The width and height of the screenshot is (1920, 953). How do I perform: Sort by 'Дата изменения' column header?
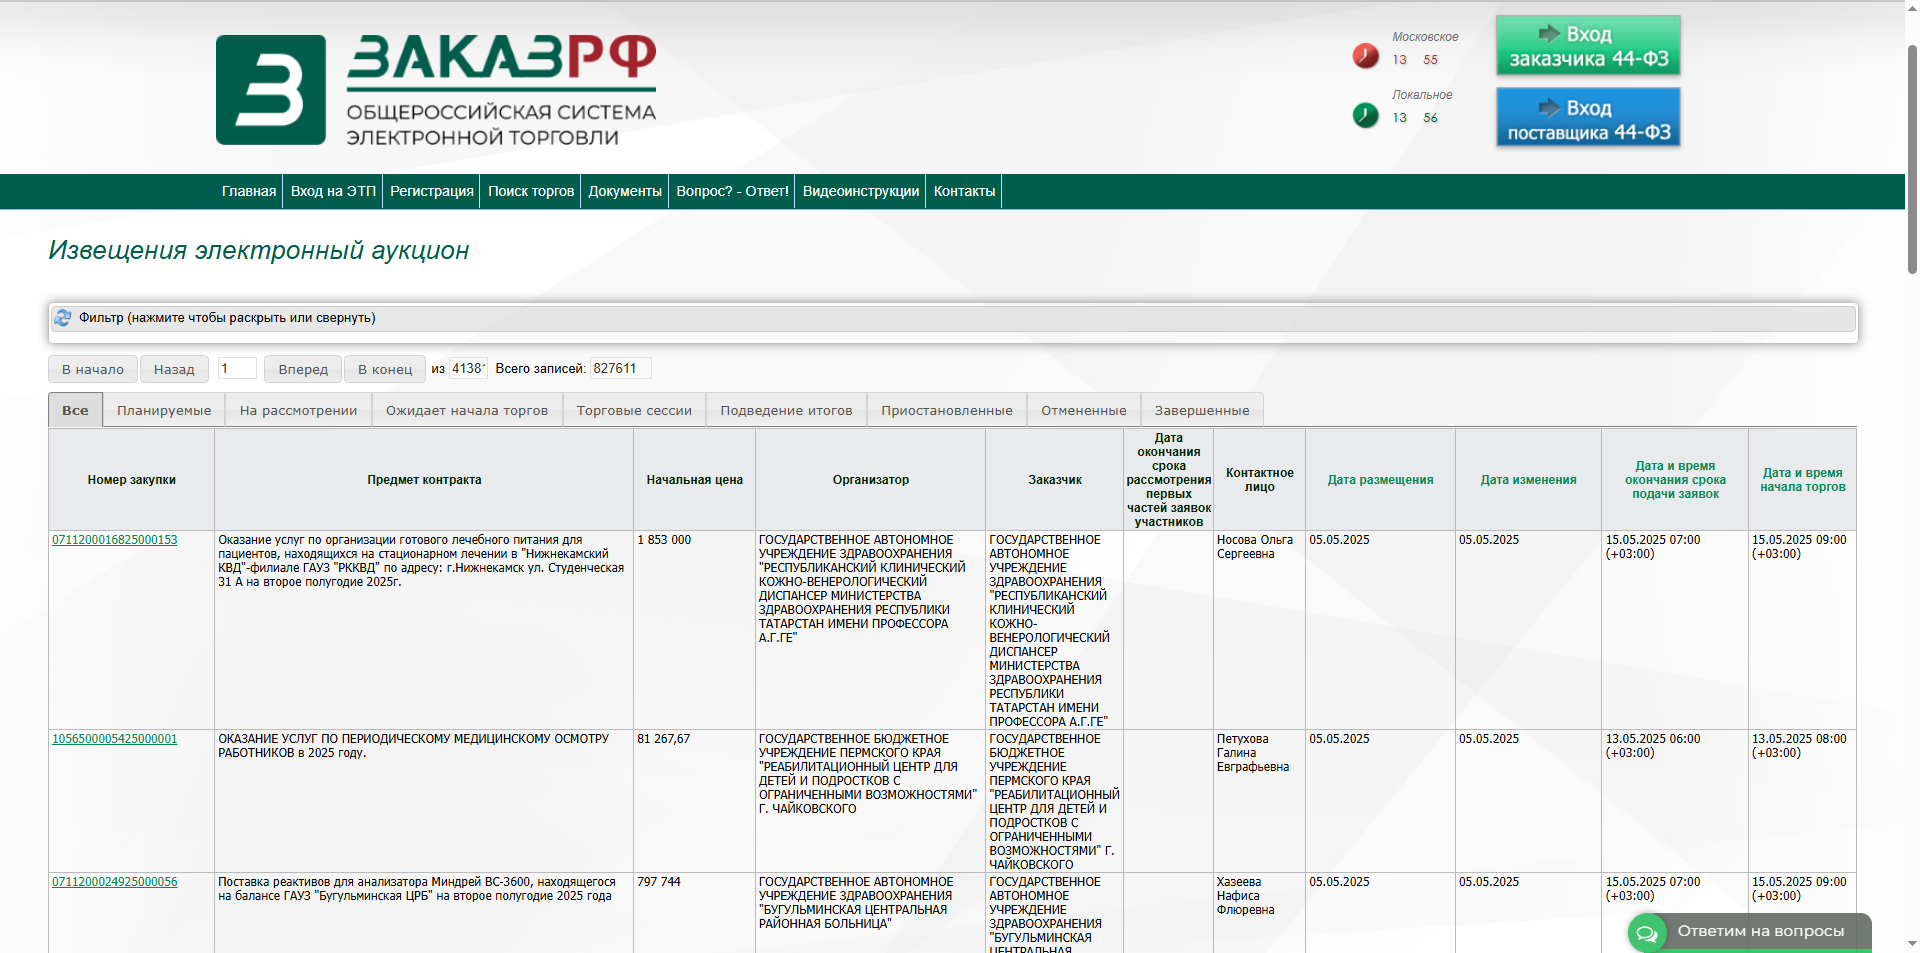click(1528, 480)
